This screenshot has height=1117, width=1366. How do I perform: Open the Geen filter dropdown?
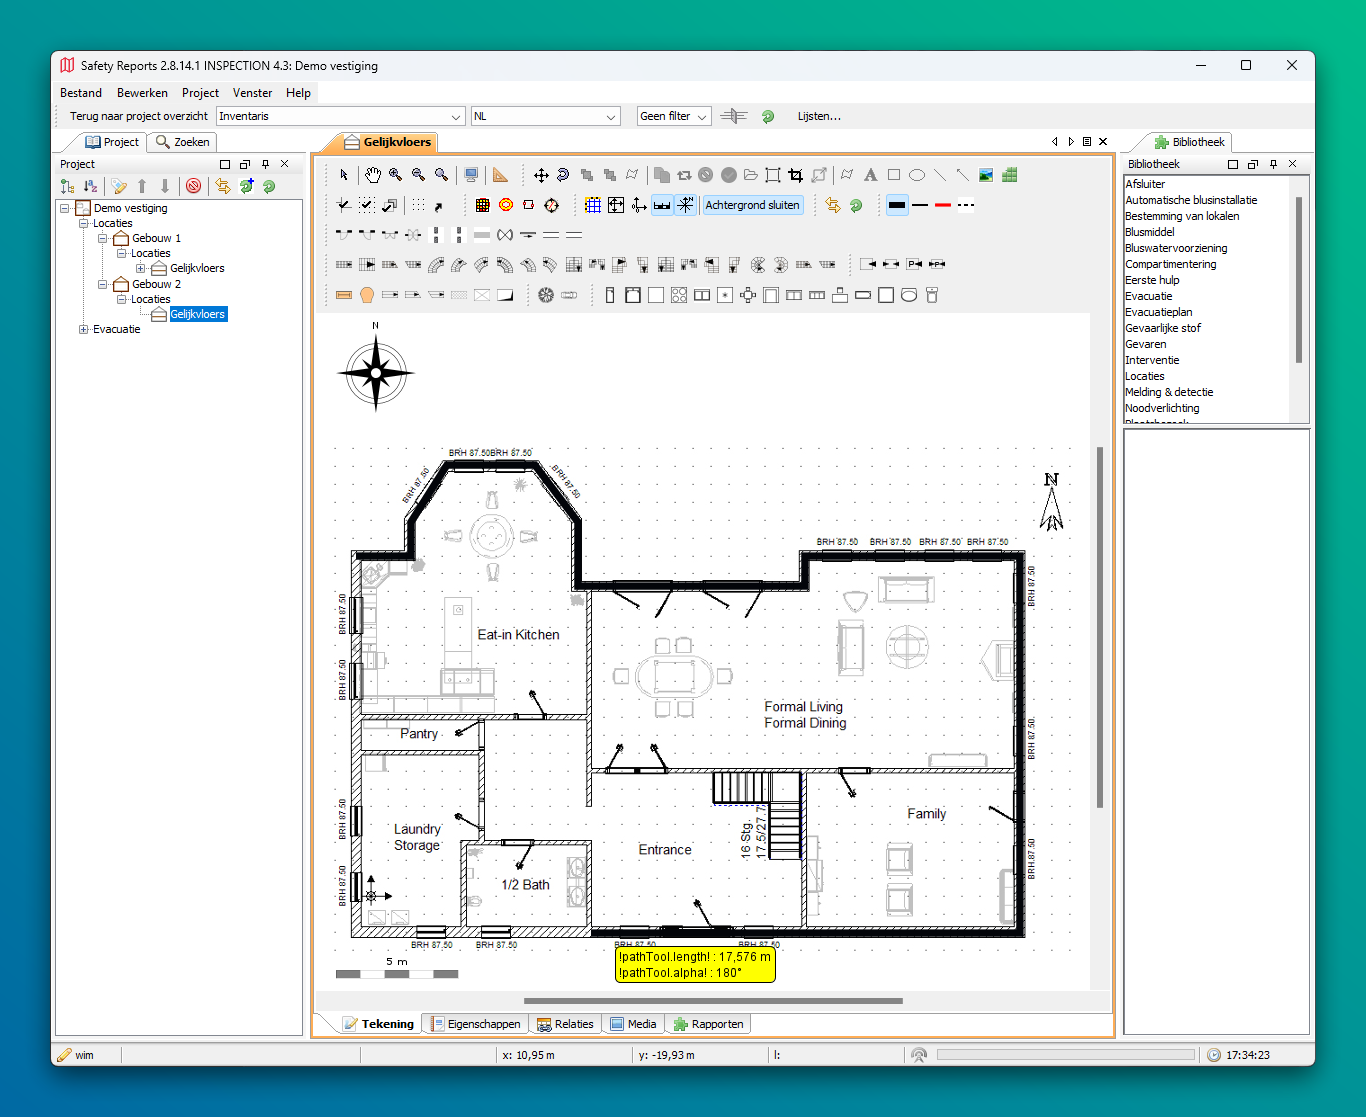[x=674, y=117]
